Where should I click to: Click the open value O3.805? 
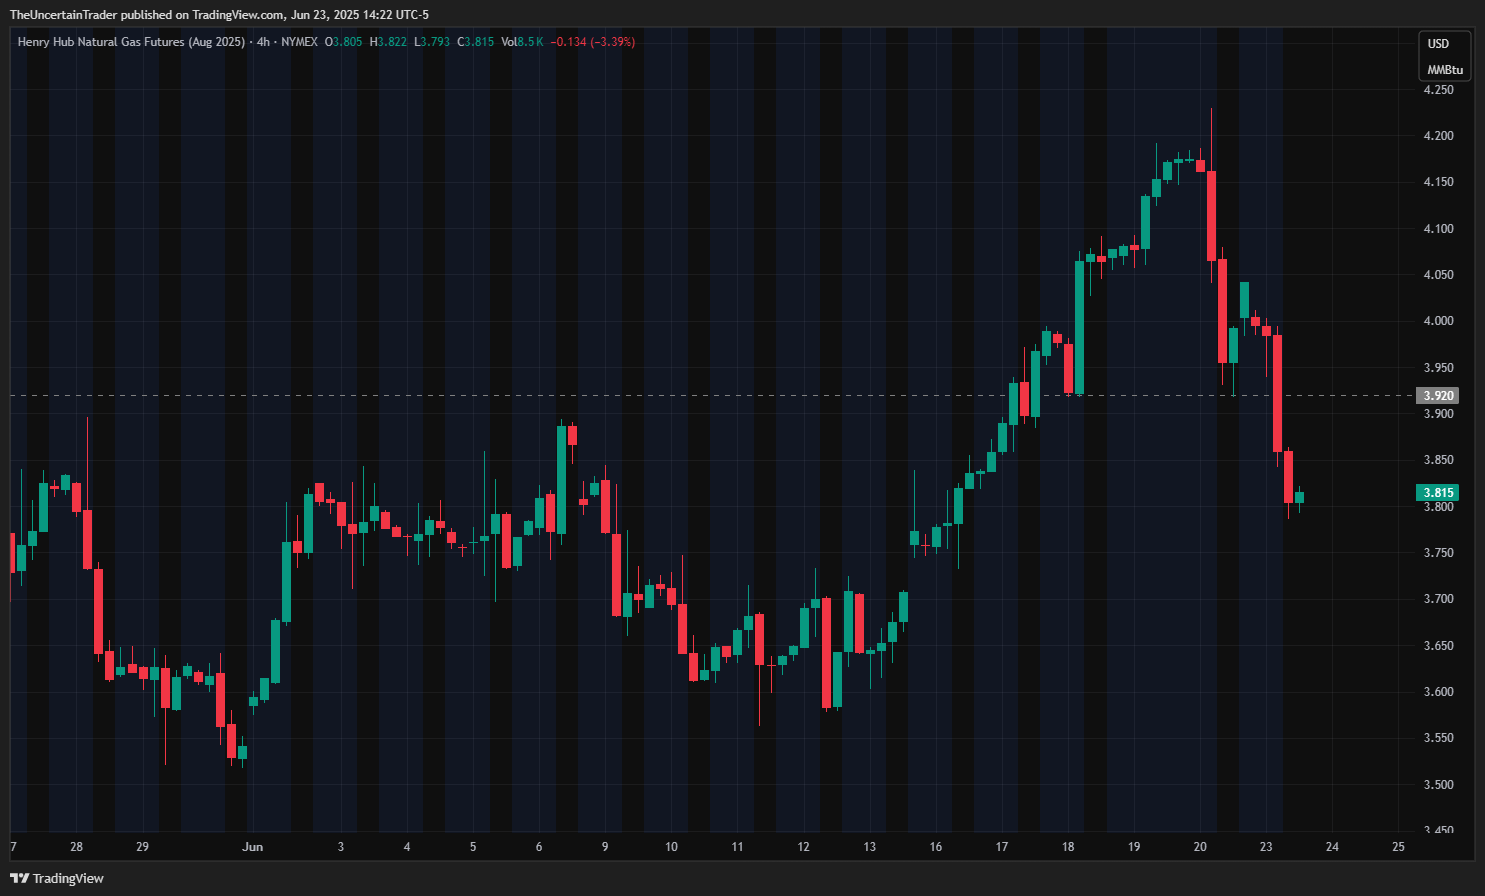tap(343, 42)
